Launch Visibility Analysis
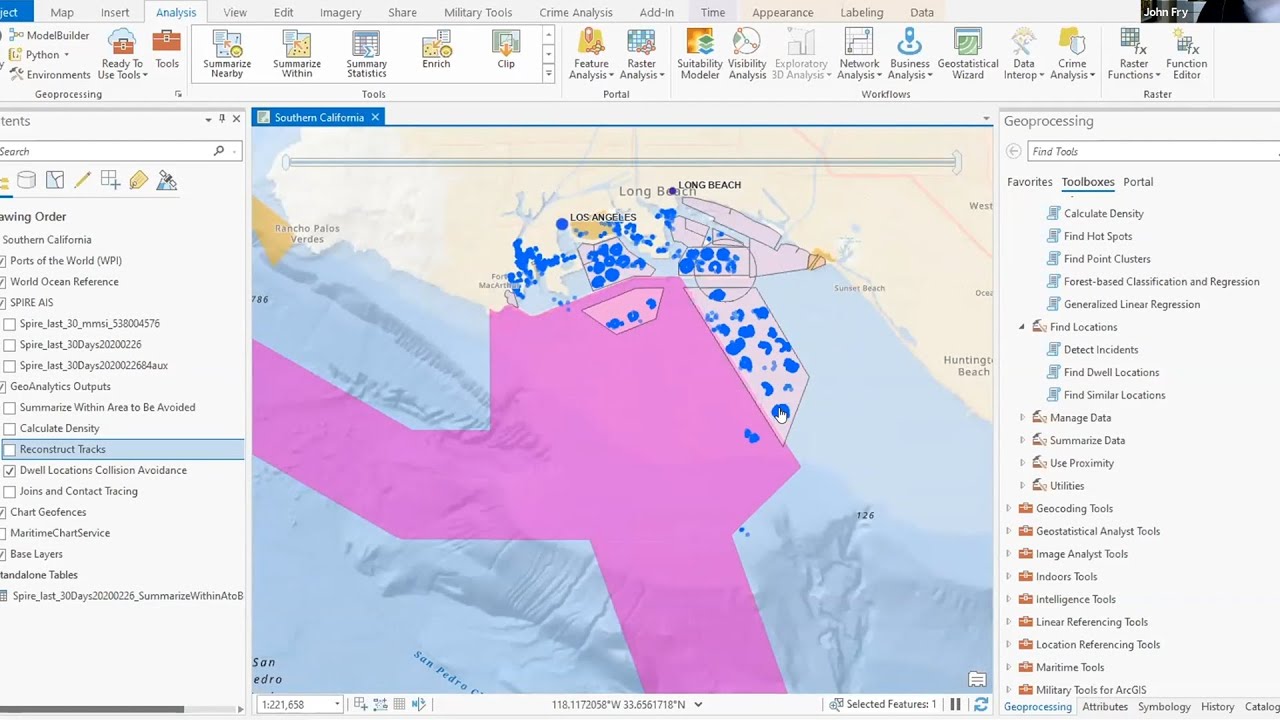Screen dimensions: 1280x720 point(747,54)
